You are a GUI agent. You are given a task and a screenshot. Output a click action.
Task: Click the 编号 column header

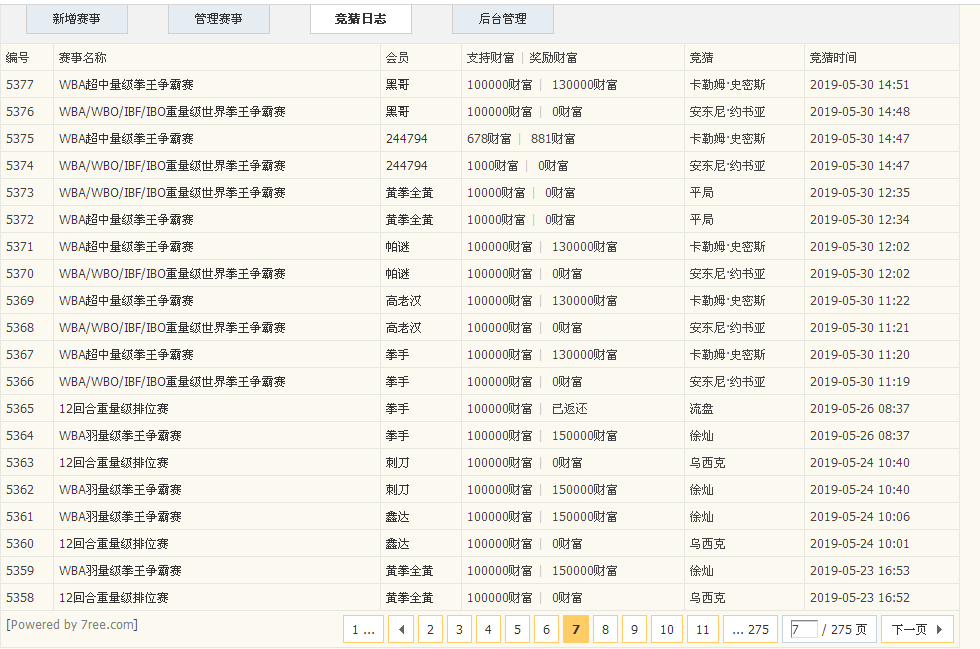click(x=18, y=58)
